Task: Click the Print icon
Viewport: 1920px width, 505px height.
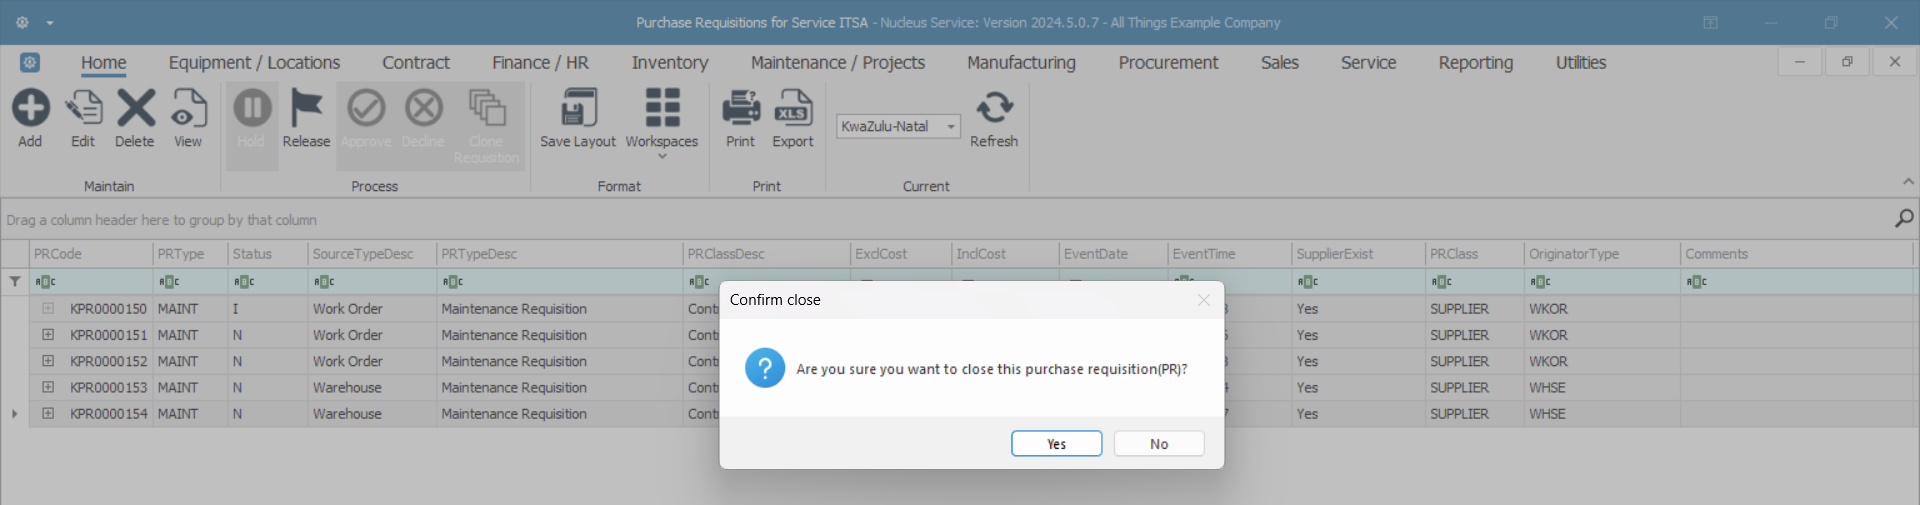Action: click(x=740, y=108)
